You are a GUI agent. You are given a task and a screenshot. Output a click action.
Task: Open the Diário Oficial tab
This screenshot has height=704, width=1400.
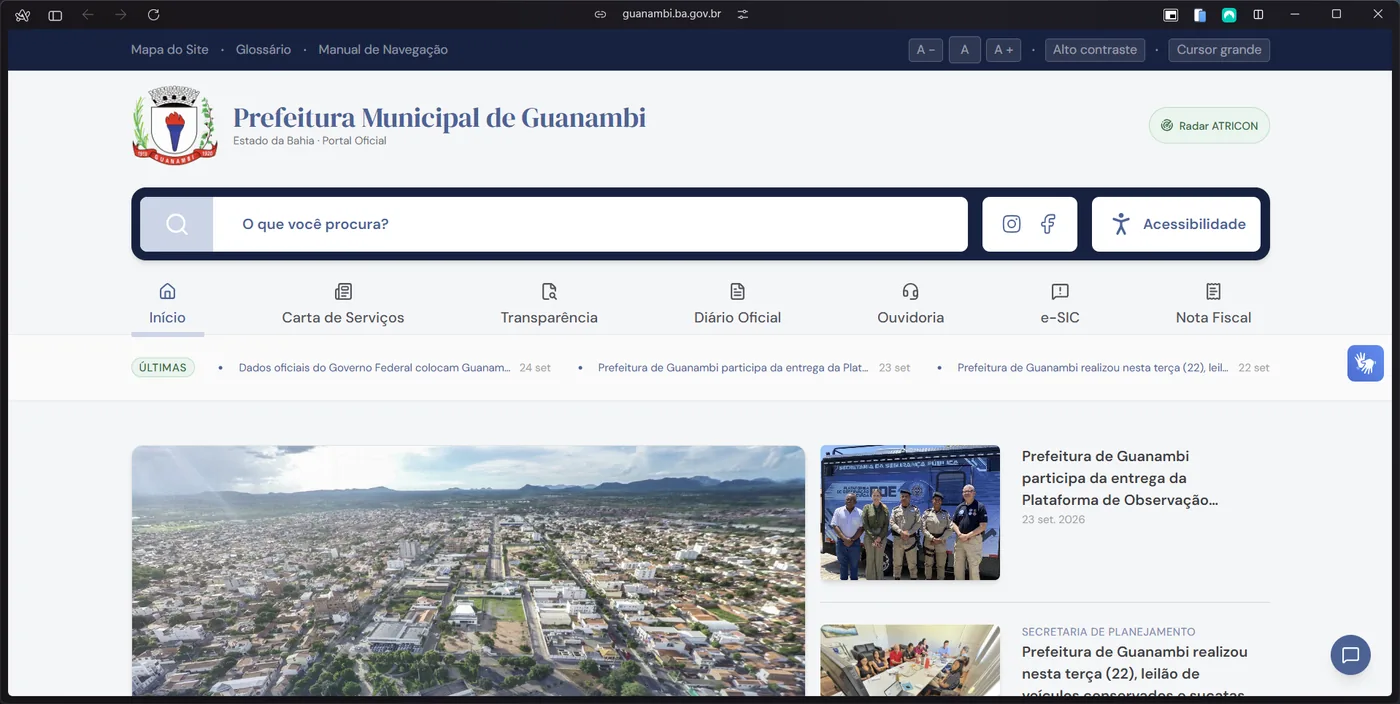click(x=738, y=305)
